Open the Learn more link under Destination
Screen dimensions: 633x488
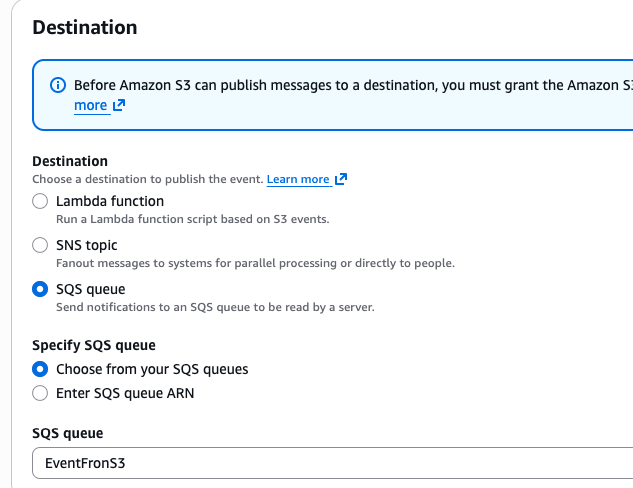click(x=298, y=179)
